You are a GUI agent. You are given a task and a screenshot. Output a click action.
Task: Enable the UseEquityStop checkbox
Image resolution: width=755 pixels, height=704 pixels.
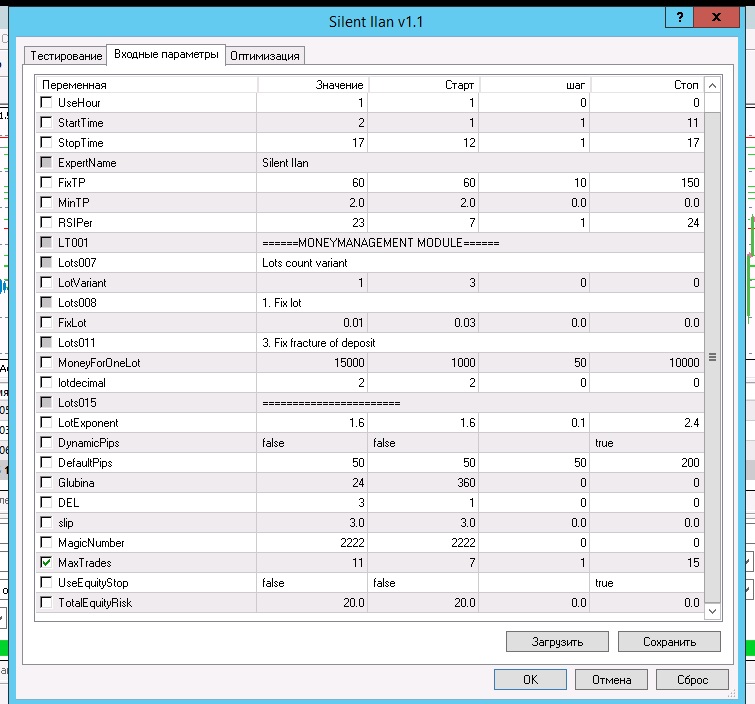click(x=46, y=582)
